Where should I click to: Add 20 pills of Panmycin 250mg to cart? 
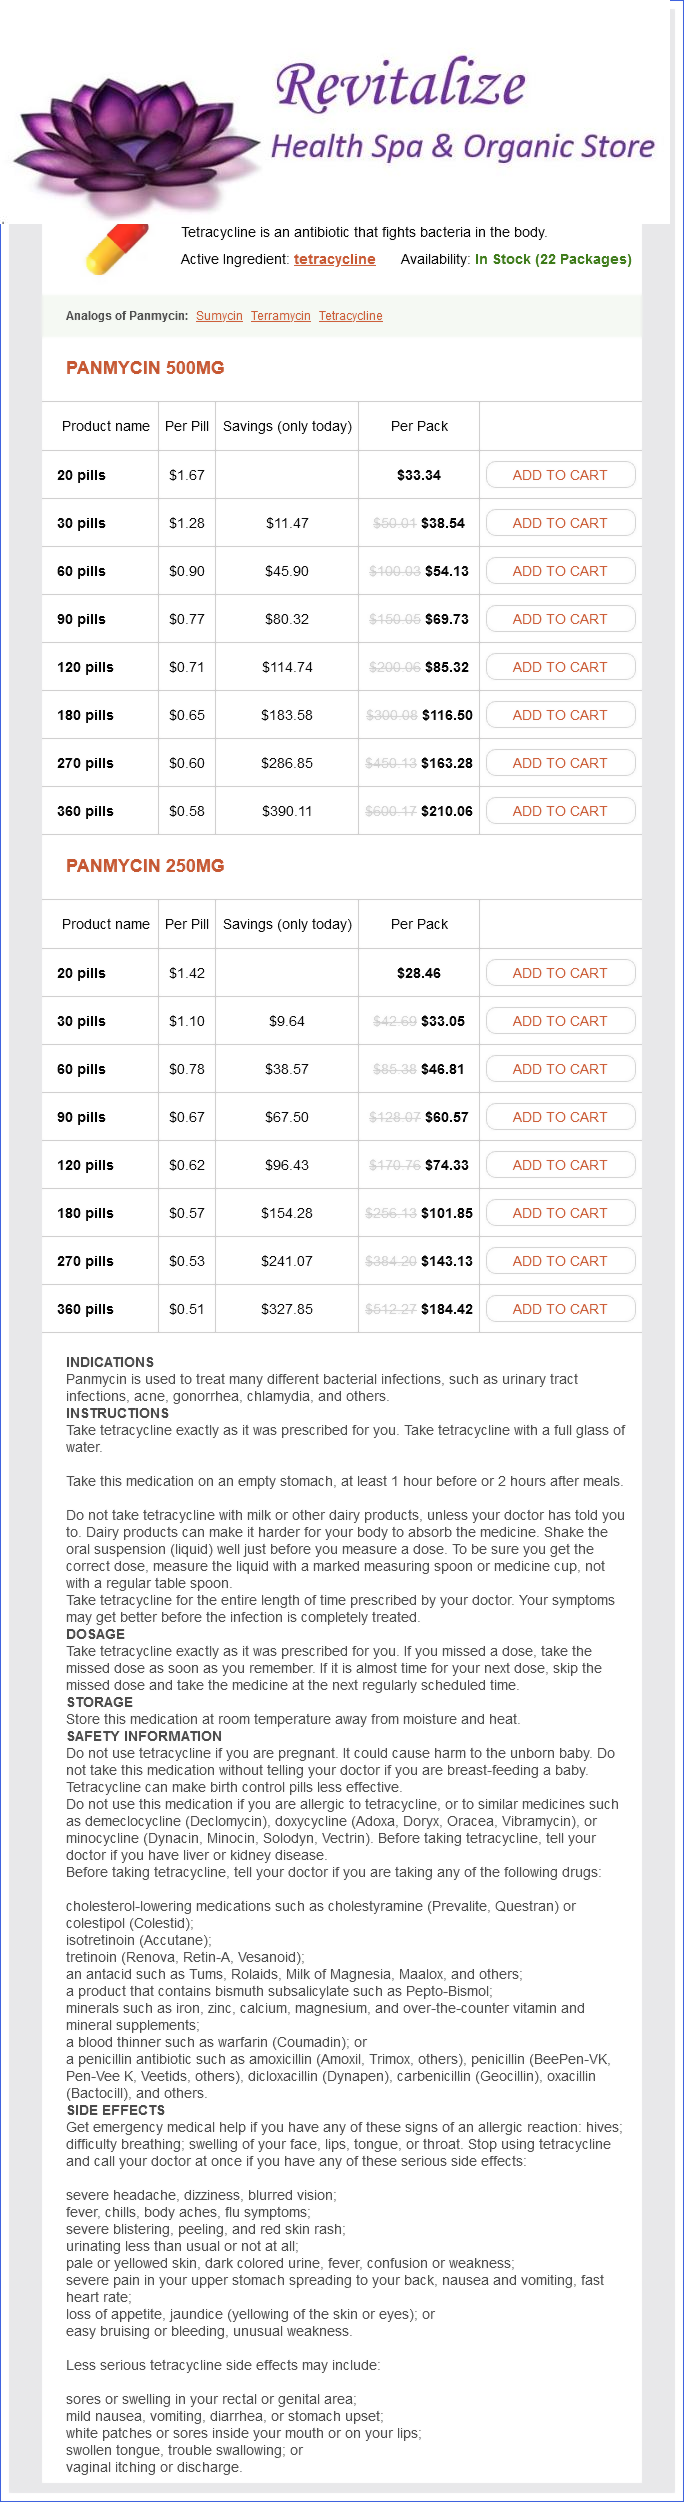pos(560,973)
